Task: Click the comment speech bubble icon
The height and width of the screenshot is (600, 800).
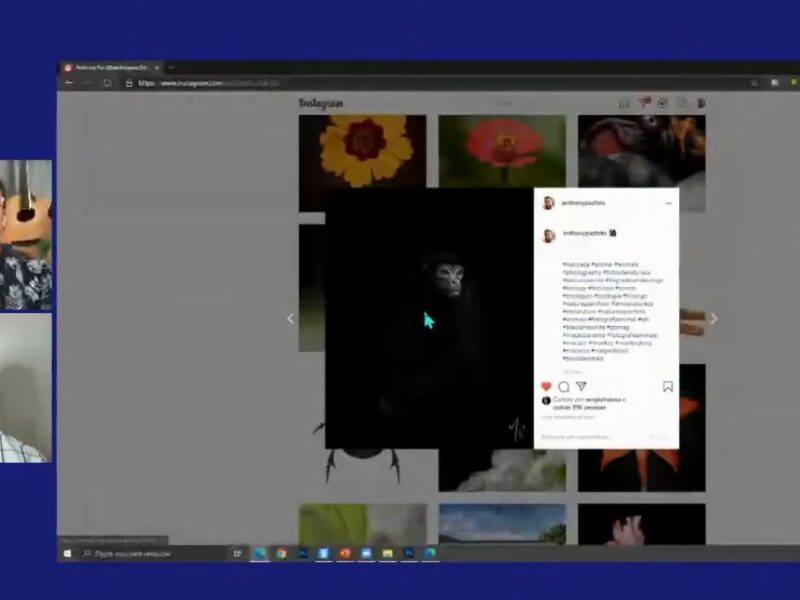Action: (x=563, y=387)
